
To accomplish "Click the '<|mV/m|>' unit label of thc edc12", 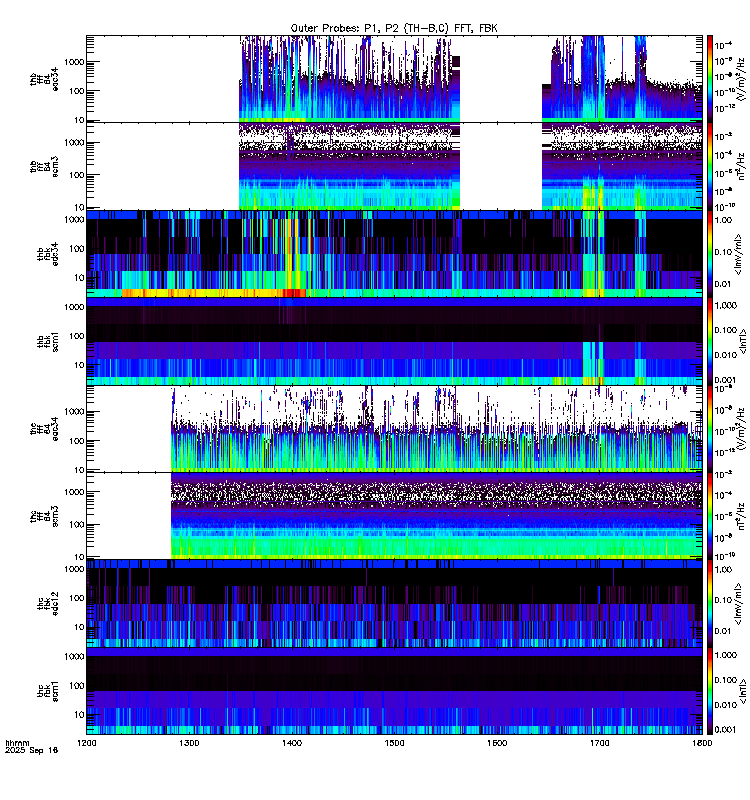I will (738, 604).
